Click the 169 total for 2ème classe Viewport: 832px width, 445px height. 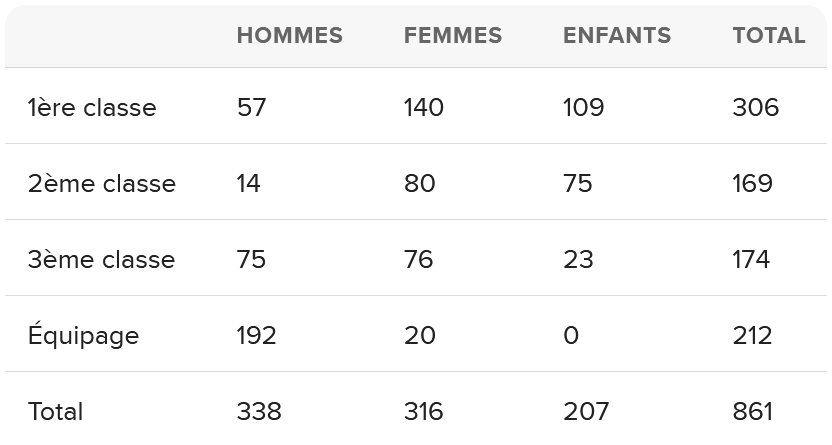click(752, 184)
